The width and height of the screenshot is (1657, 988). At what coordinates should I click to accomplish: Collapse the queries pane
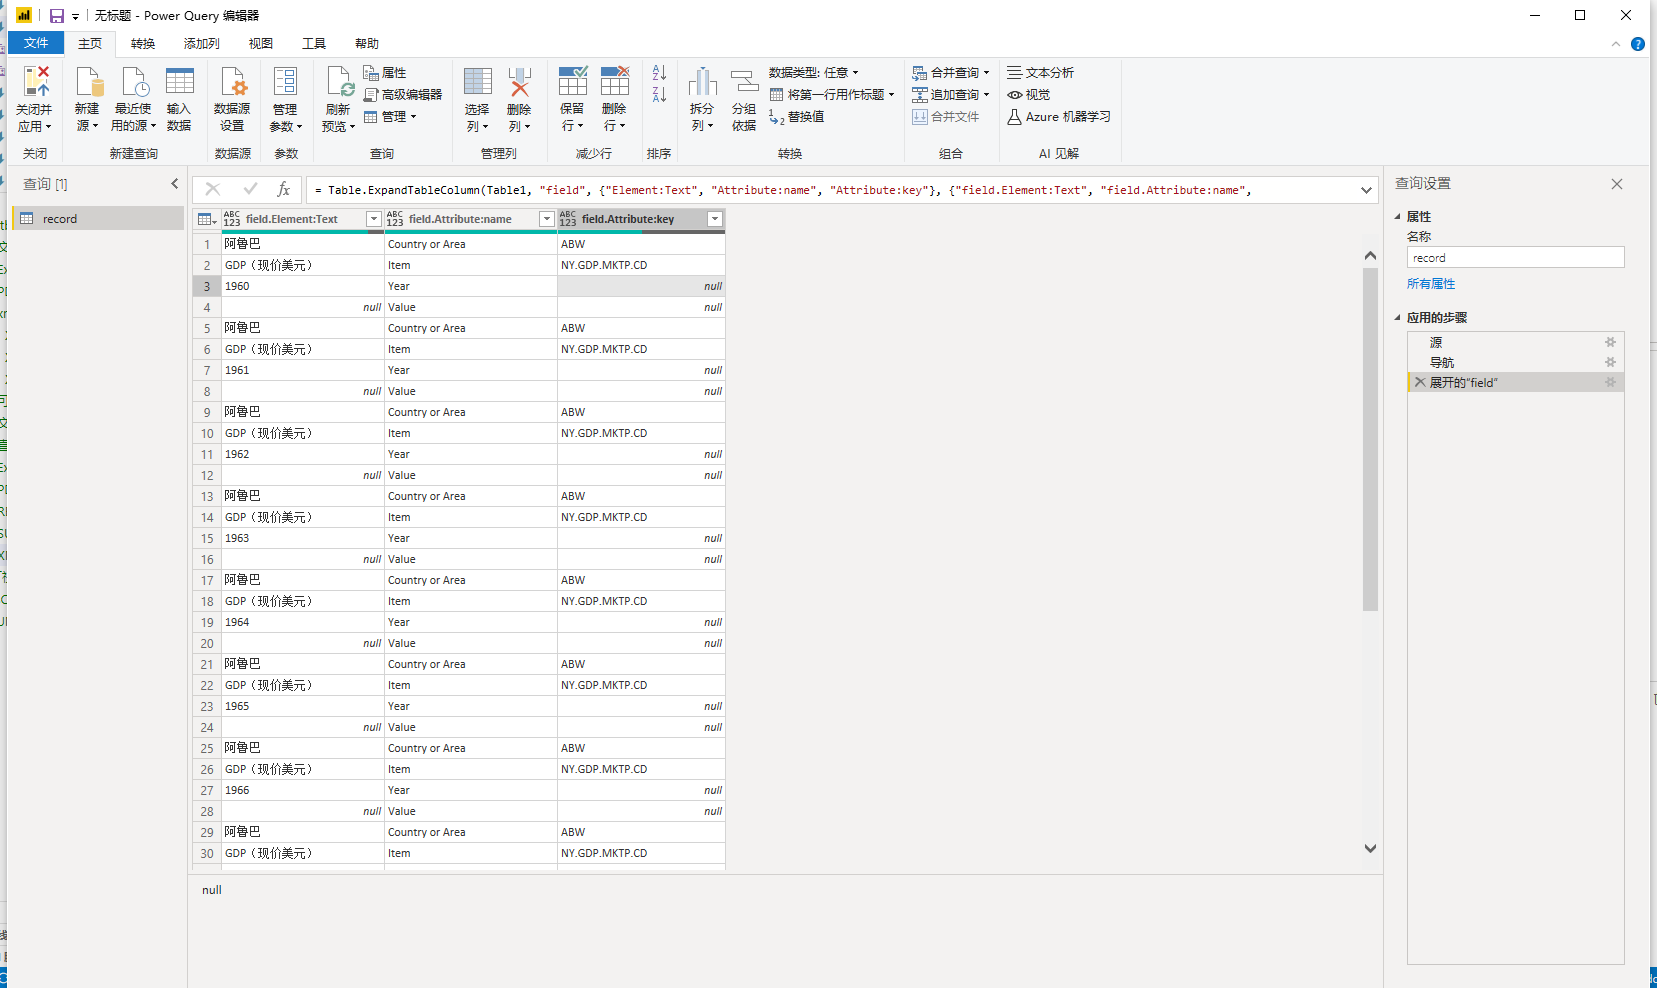175,184
